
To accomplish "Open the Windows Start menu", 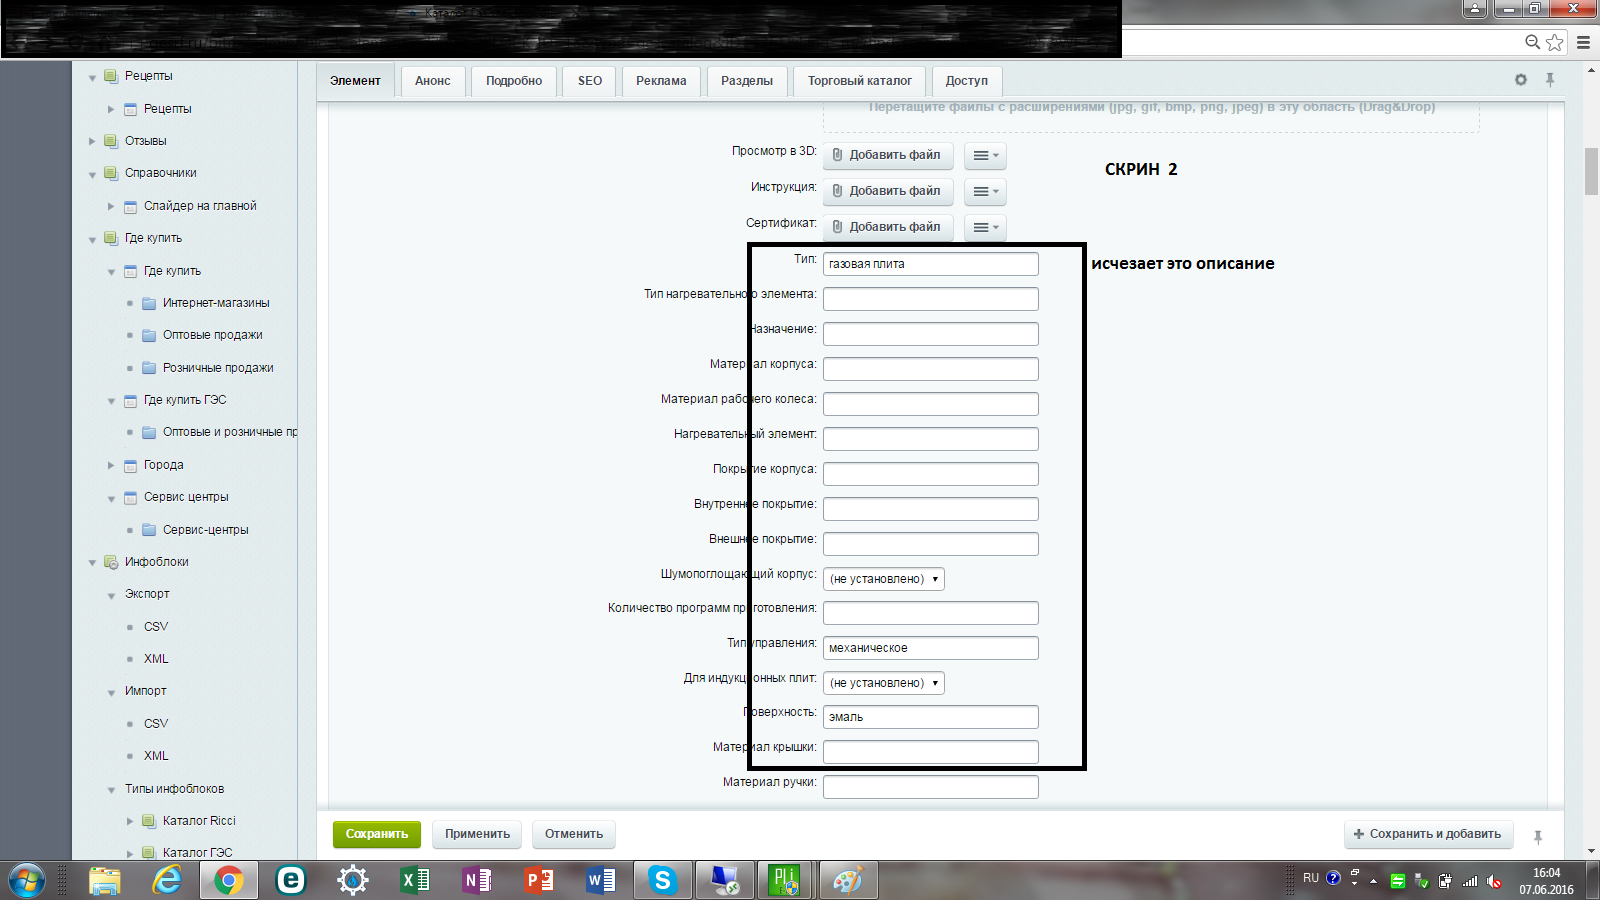I will click(26, 881).
